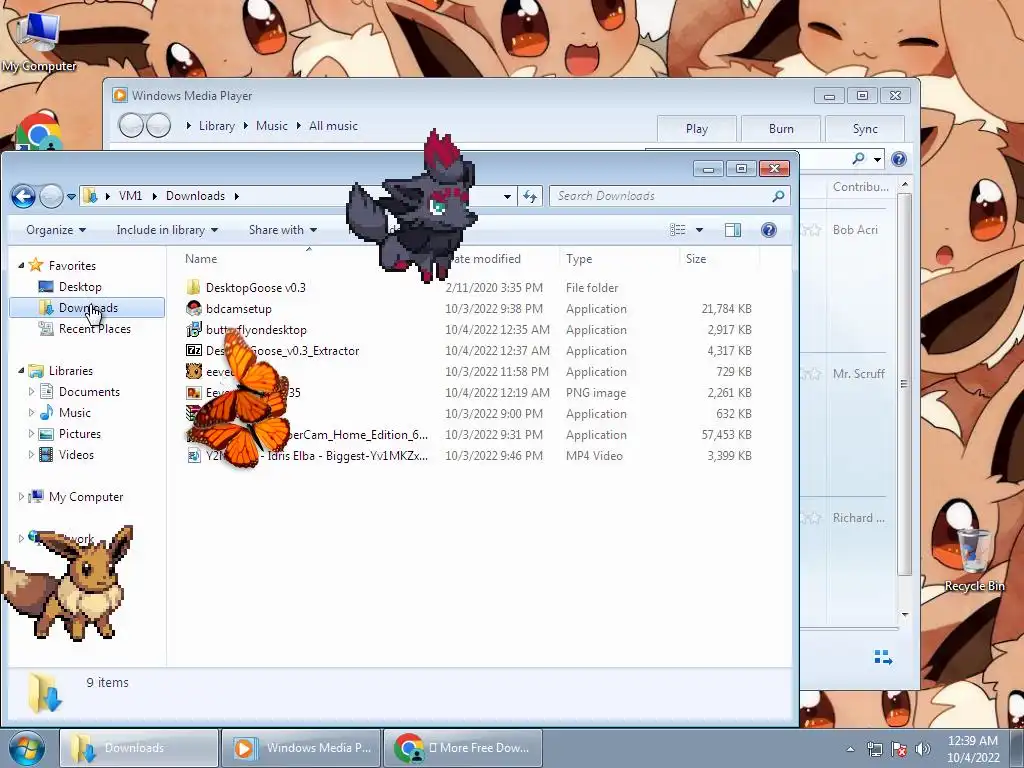Select the 7z Extractor application icon
This screenshot has width=1024, height=768.
coord(193,351)
